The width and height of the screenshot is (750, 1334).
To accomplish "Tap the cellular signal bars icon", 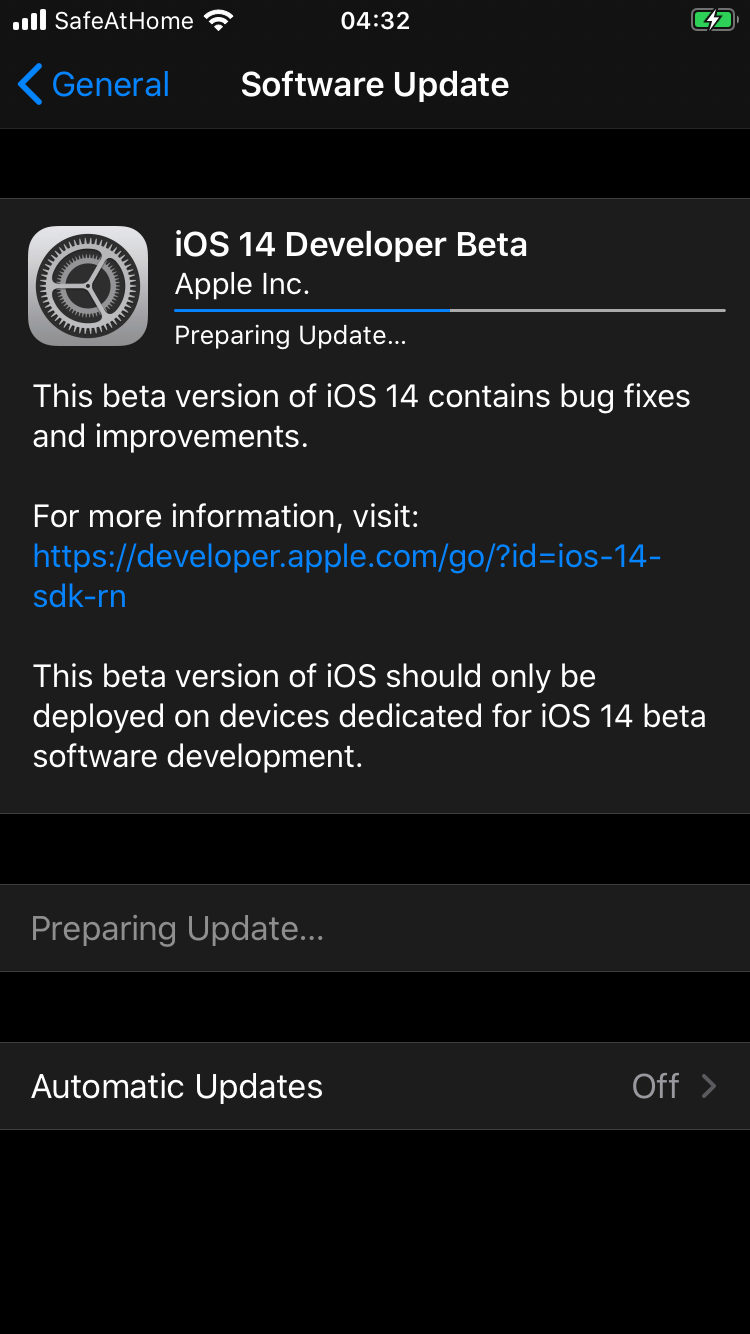I will pos(30,20).
